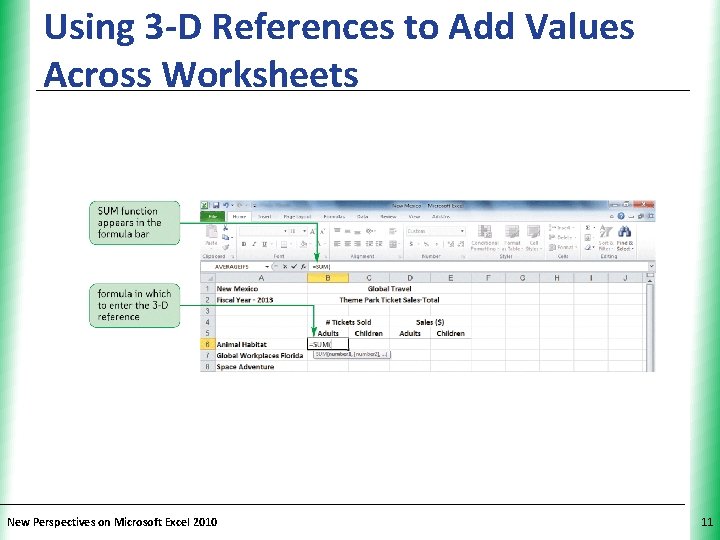Click the Decrease Font Size icon
Screen dimensions: 720x540
tap(322, 231)
